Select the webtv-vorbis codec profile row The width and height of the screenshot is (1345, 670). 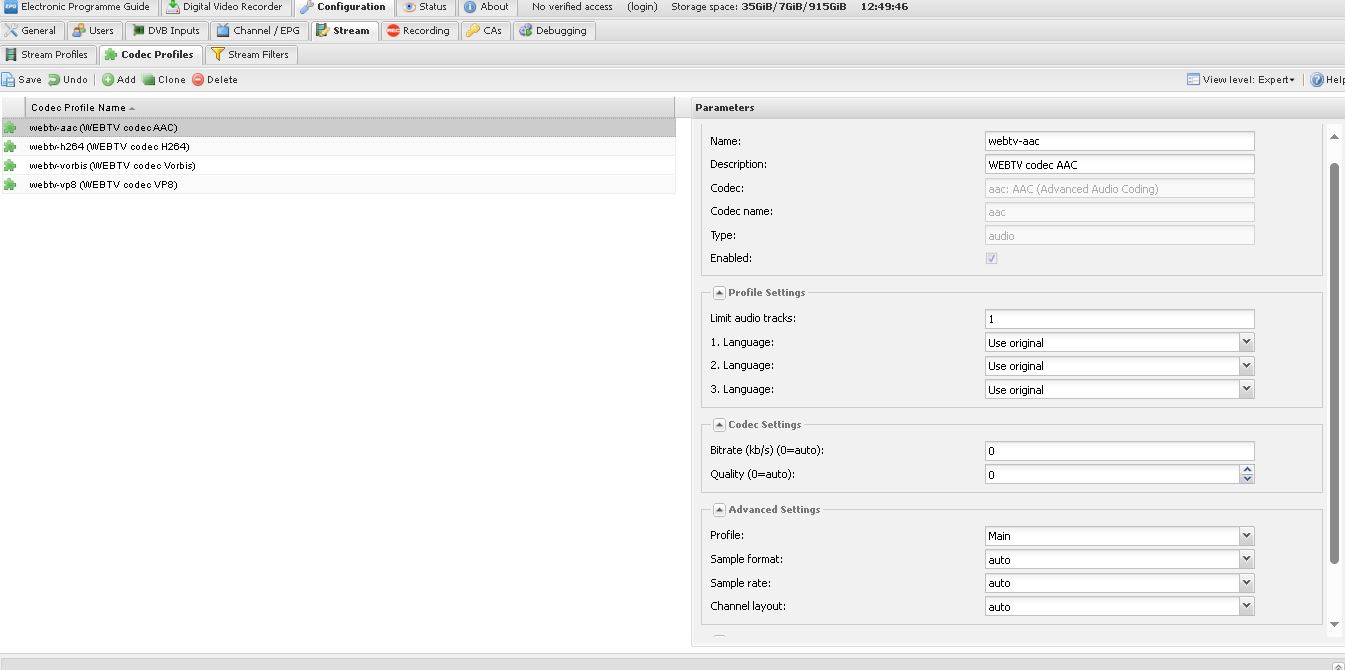tap(112, 166)
